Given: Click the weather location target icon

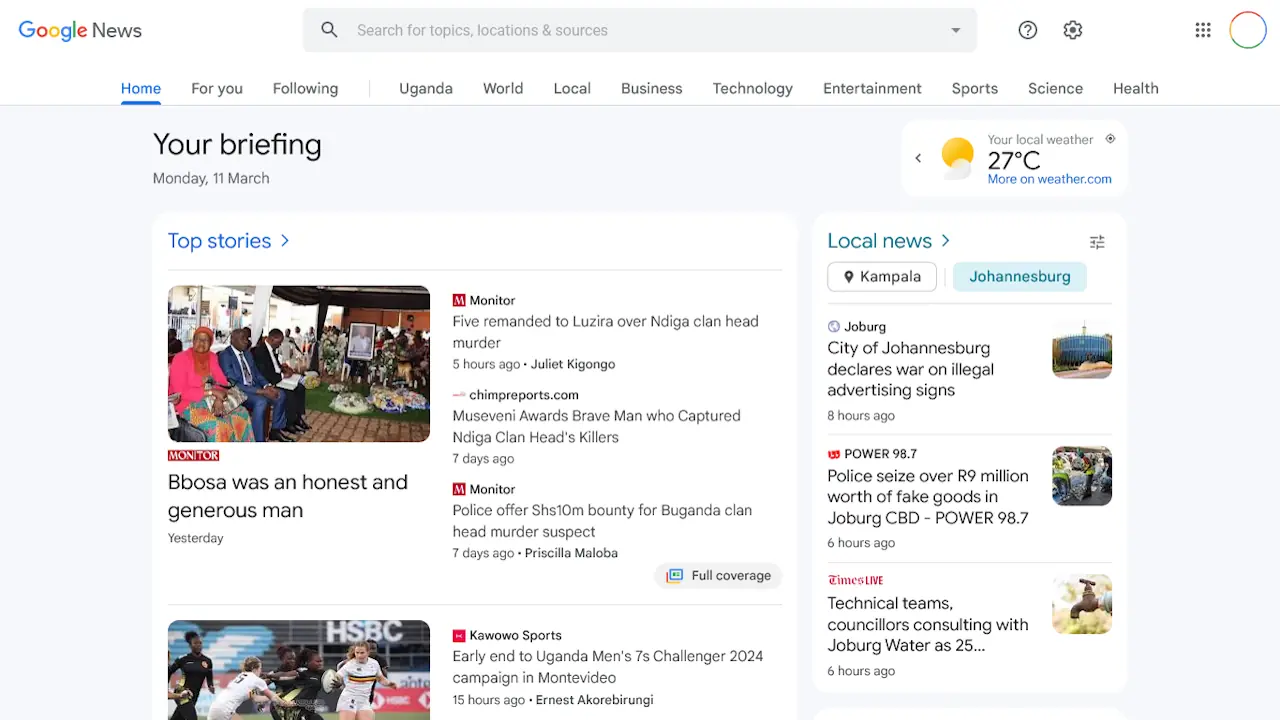Looking at the screenshot, I should [1110, 139].
